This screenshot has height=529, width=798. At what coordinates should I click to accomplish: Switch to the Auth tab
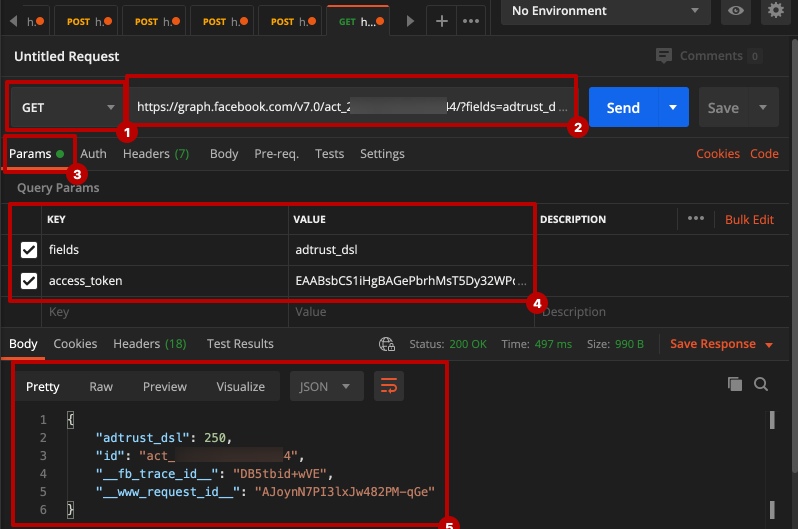pos(94,154)
